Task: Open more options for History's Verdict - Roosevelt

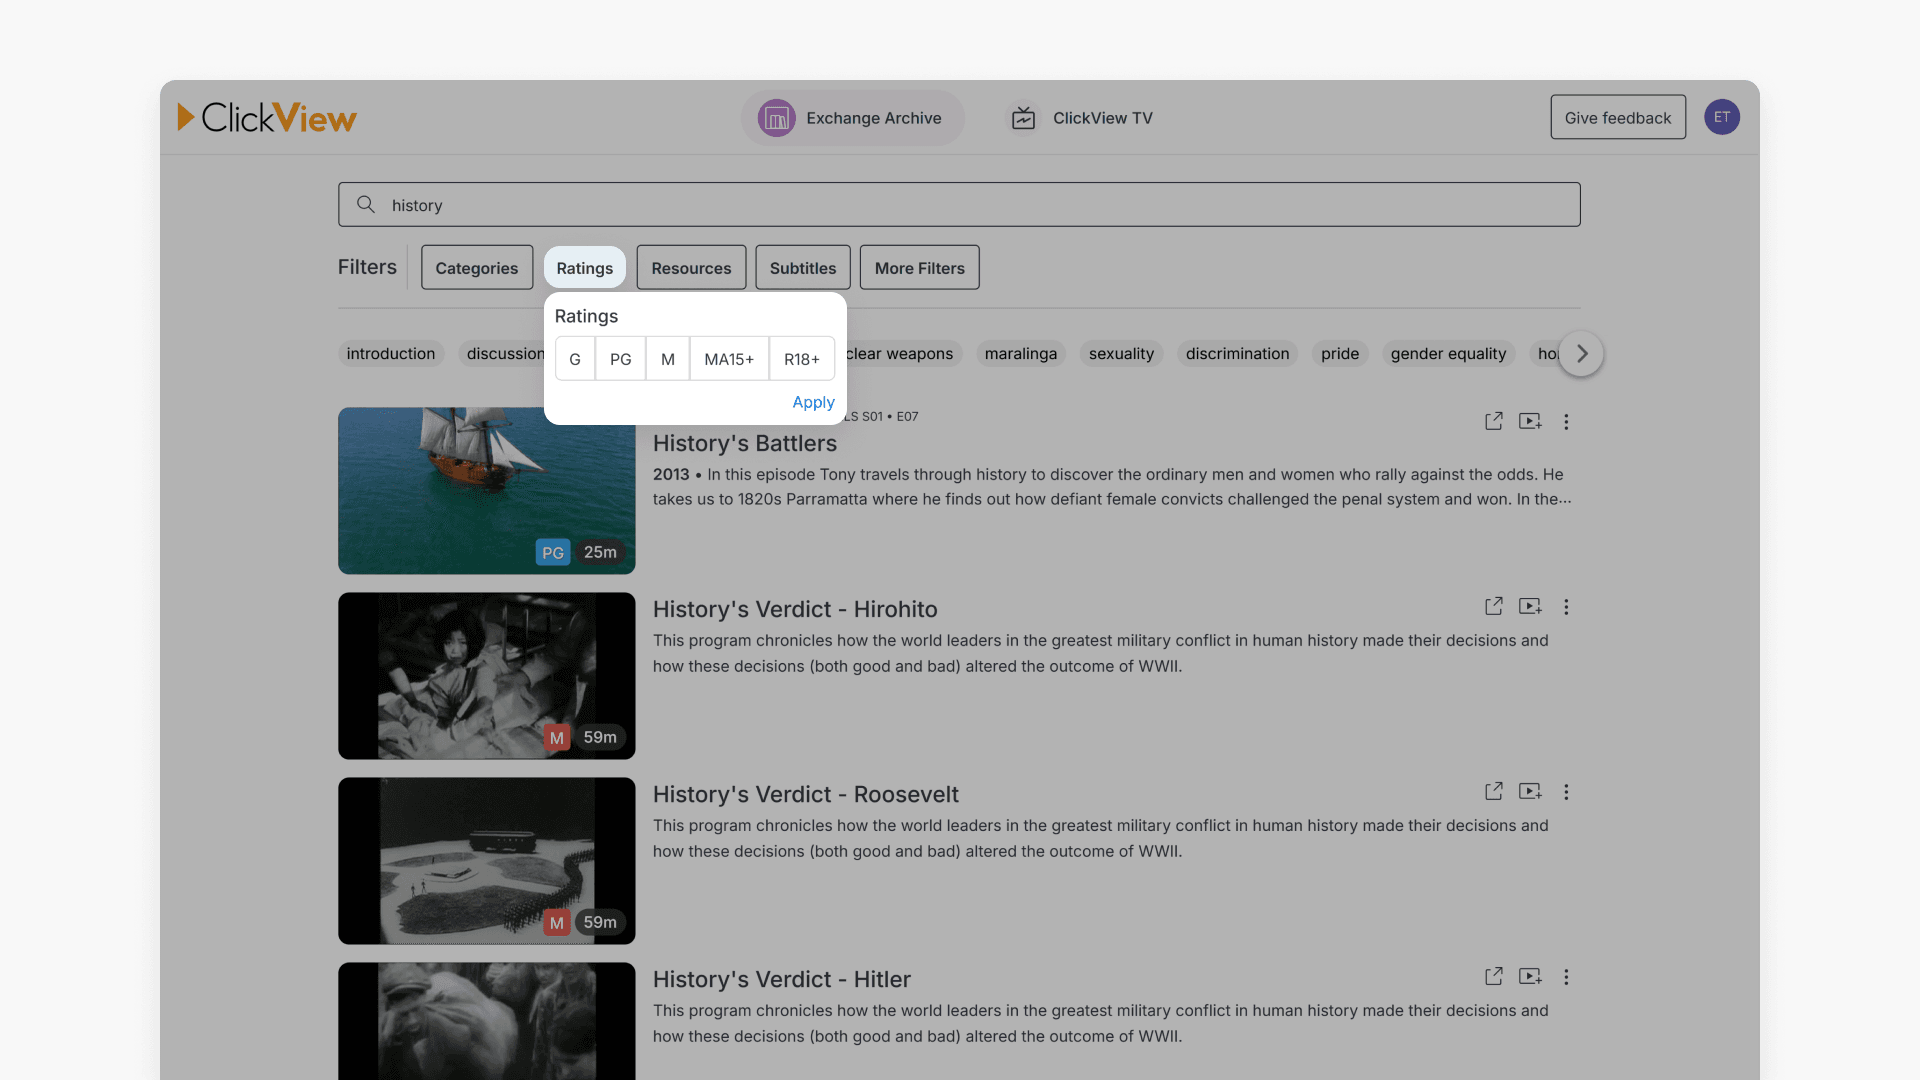Action: click(1566, 792)
